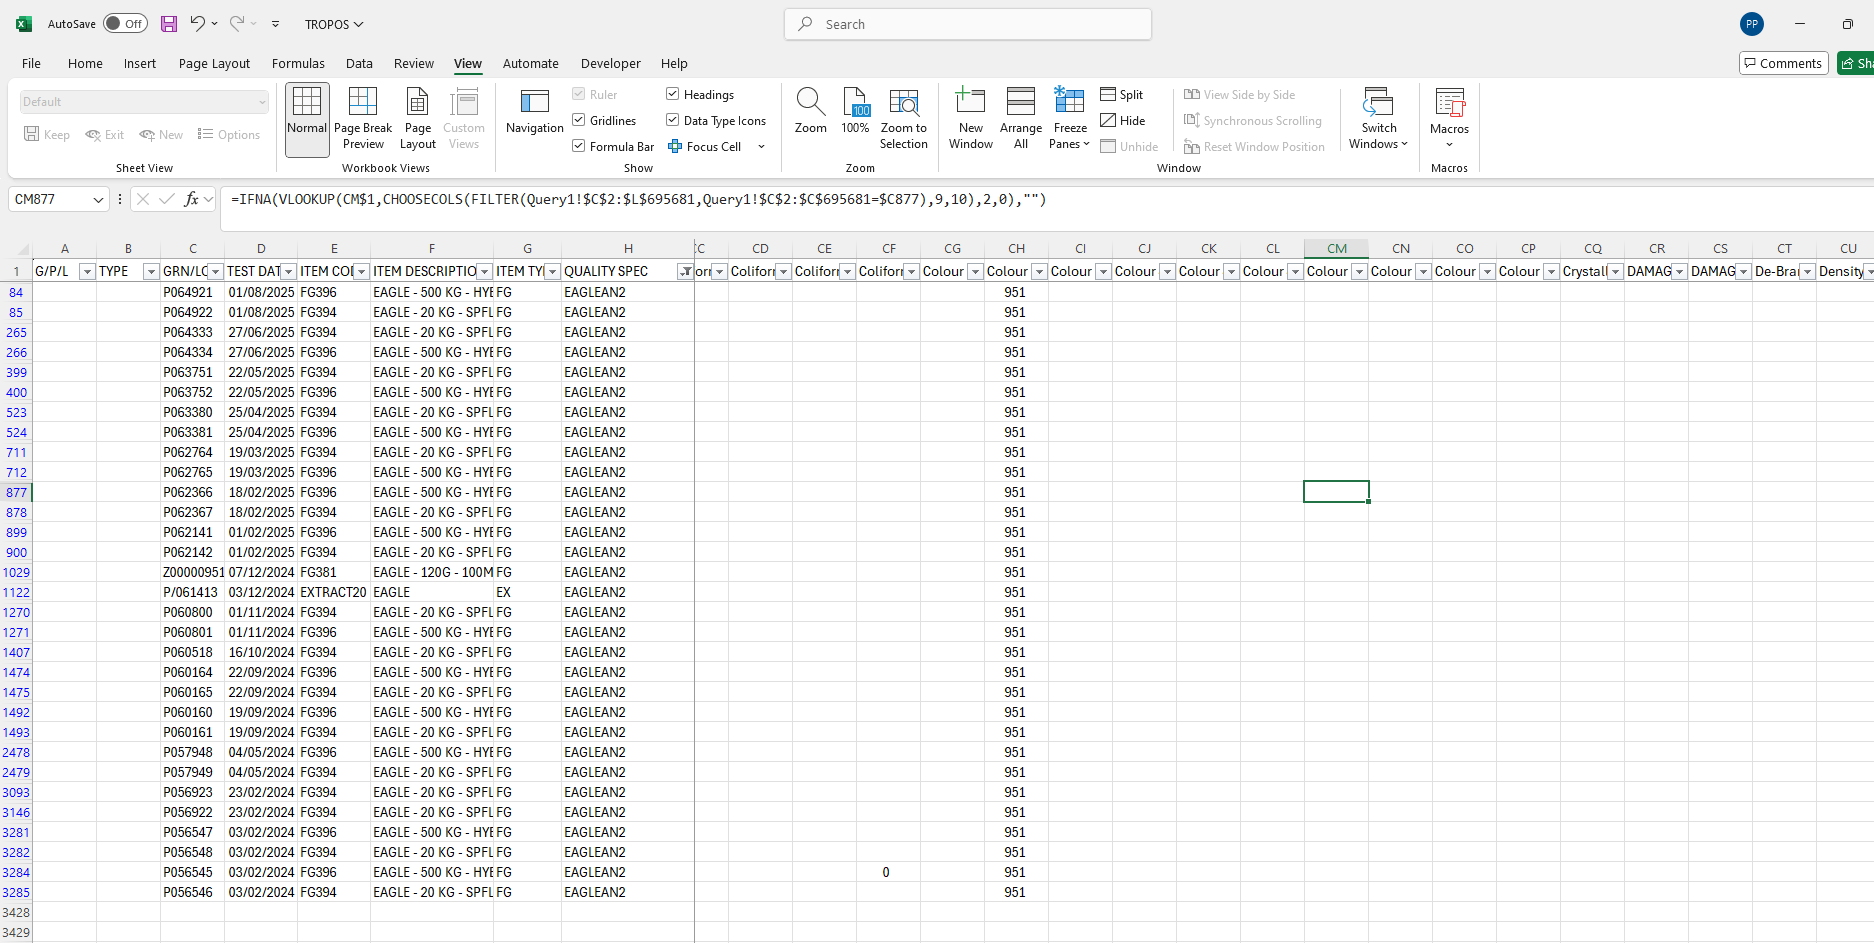This screenshot has height=943, width=1874.
Task: Click Arrange All windows
Action: click(1021, 119)
